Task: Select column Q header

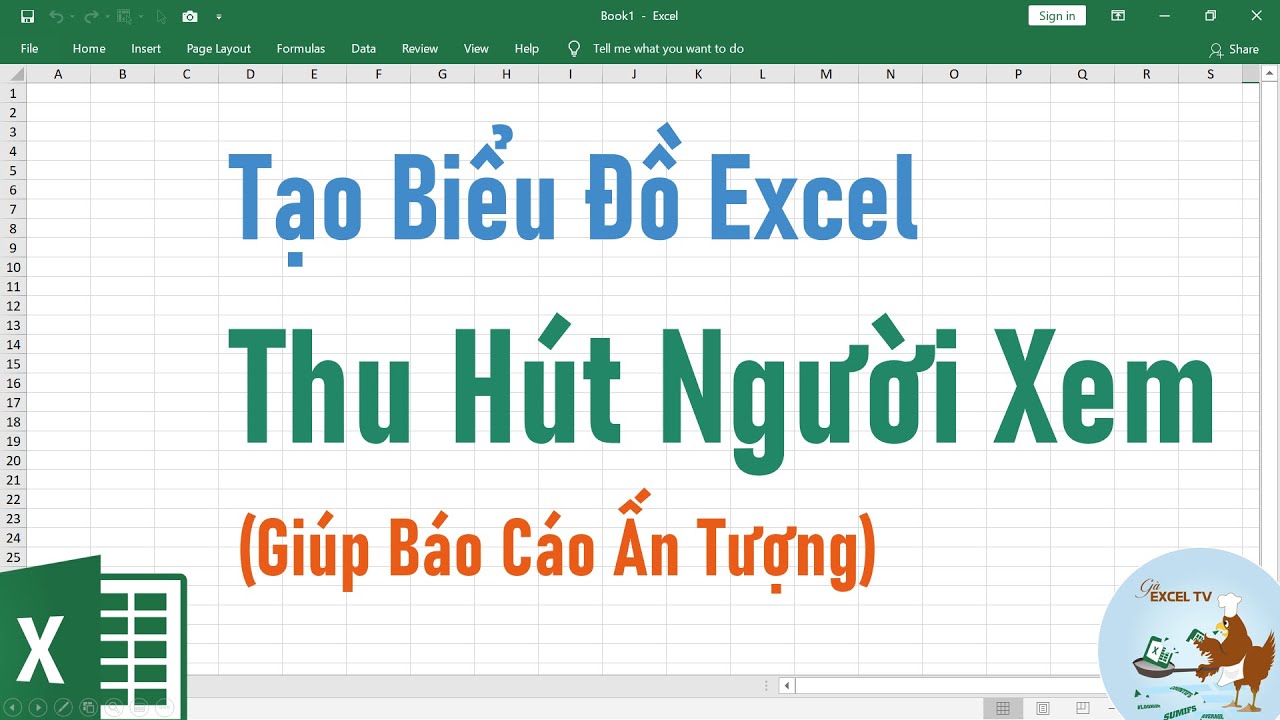Action: (x=1082, y=74)
